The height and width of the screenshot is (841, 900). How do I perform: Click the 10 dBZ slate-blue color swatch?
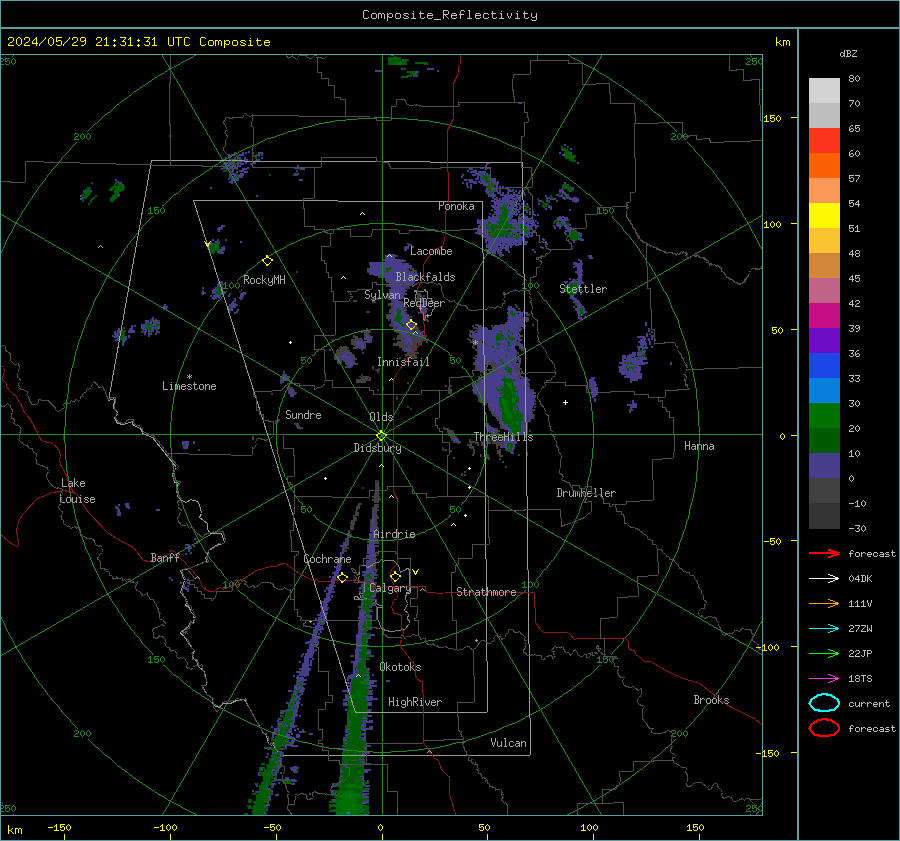click(x=824, y=466)
